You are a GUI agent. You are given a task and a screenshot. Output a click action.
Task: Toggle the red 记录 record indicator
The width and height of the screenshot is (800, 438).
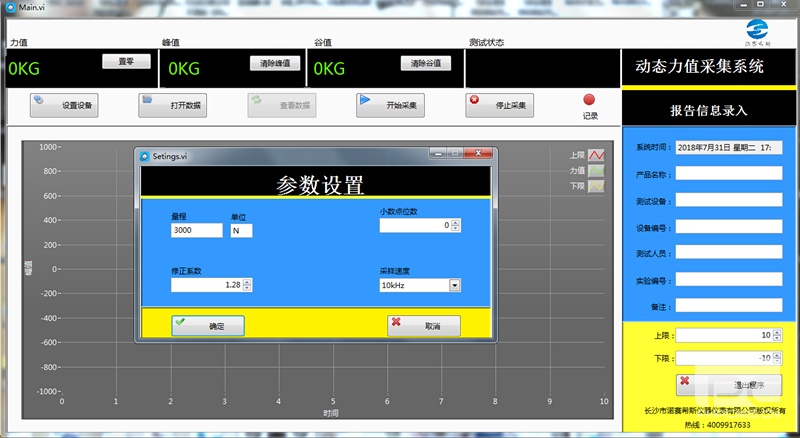click(589, 100)
